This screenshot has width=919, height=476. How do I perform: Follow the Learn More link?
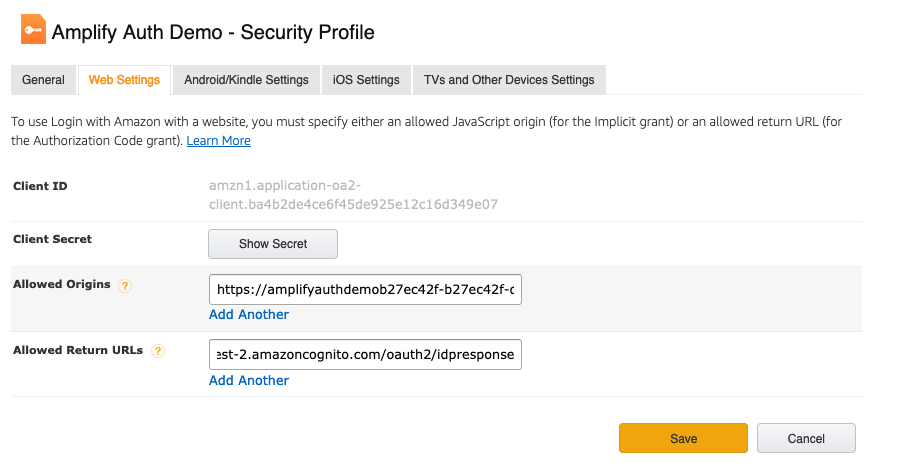tap(219, 141)
